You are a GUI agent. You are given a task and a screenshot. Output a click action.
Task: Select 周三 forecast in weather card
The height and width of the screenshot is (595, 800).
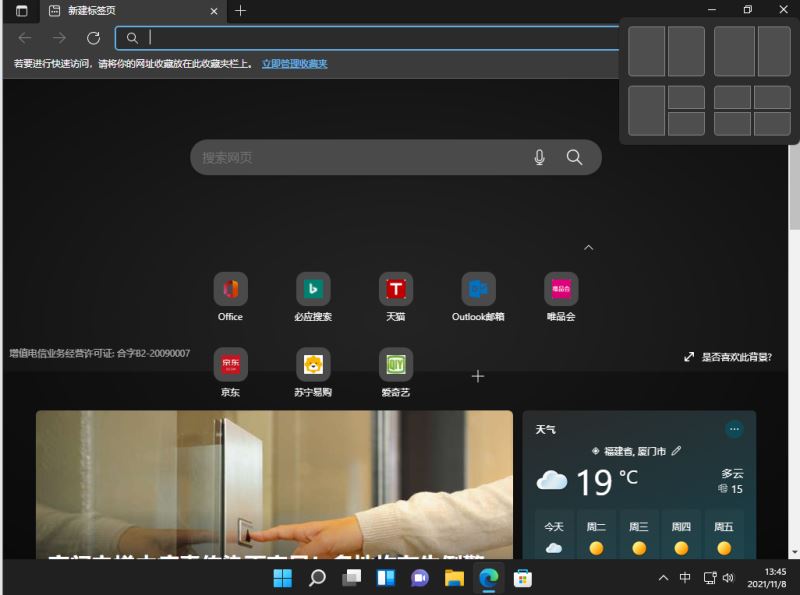[639, 534]
